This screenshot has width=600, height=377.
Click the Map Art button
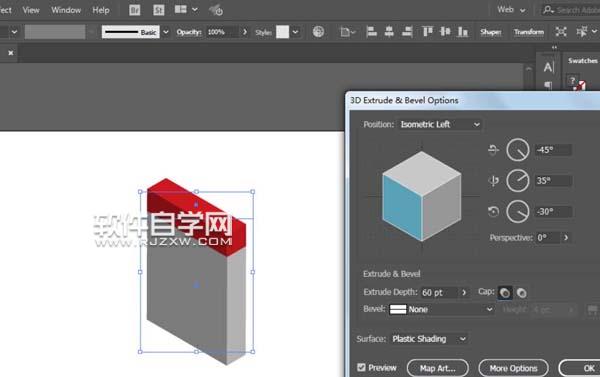437,368
